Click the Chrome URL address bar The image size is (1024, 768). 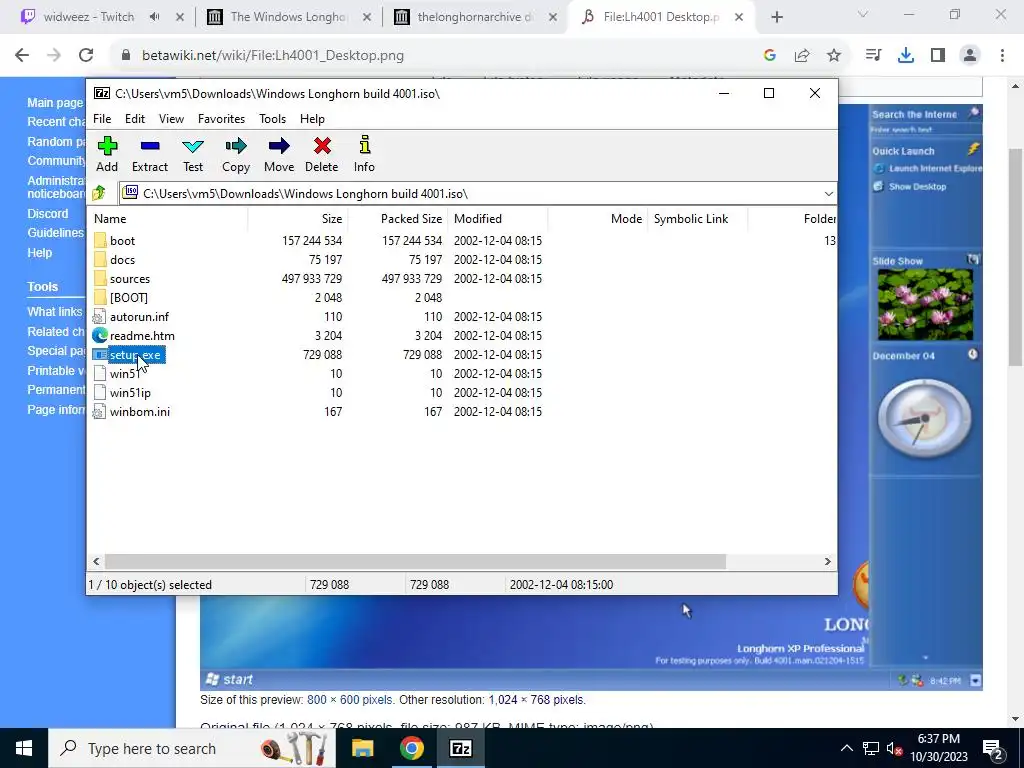pos(438,56)
